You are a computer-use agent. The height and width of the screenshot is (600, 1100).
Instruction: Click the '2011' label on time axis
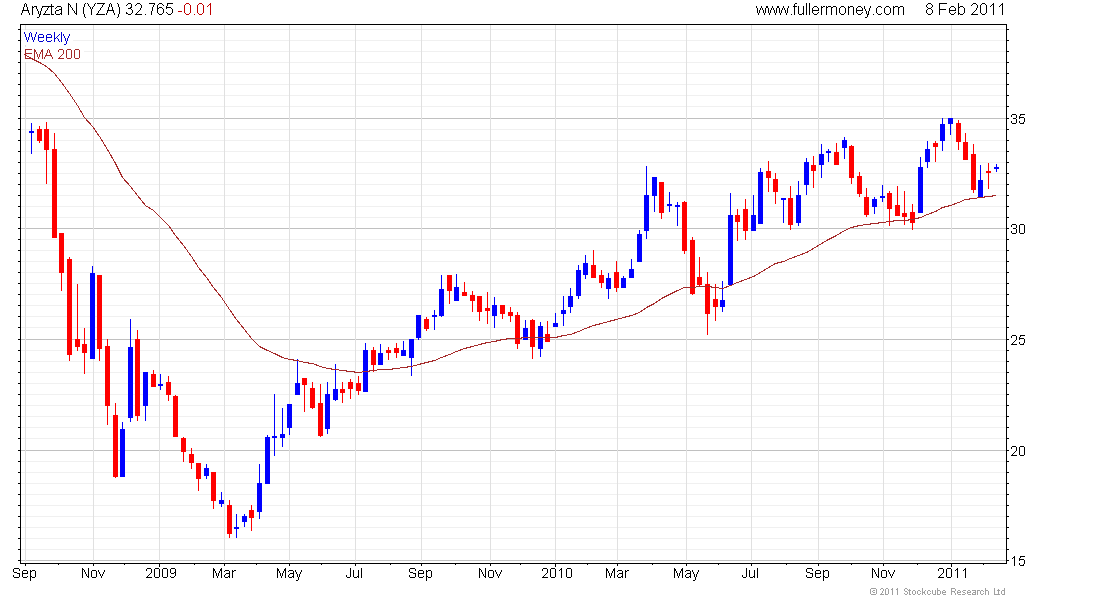[953, 573]
